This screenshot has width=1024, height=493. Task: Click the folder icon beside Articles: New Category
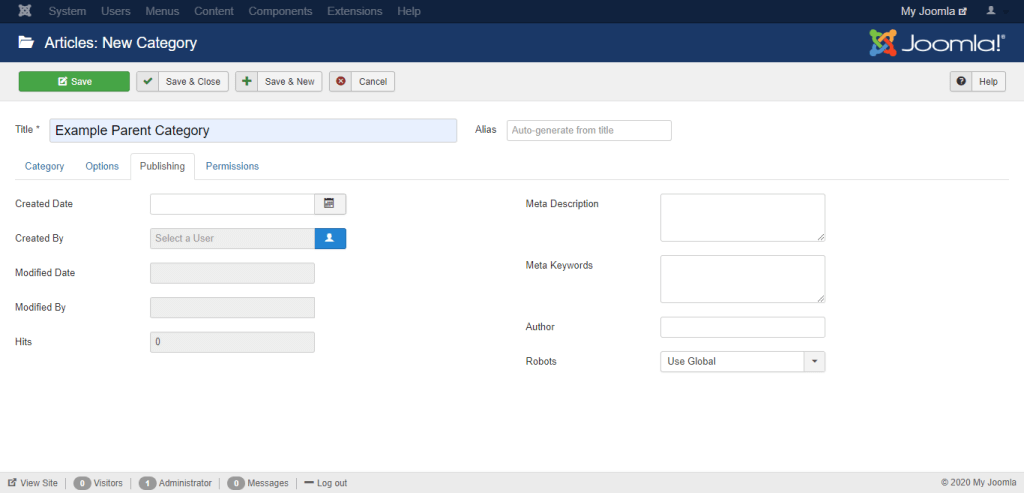pyautogui.click(x=26, y=43)
